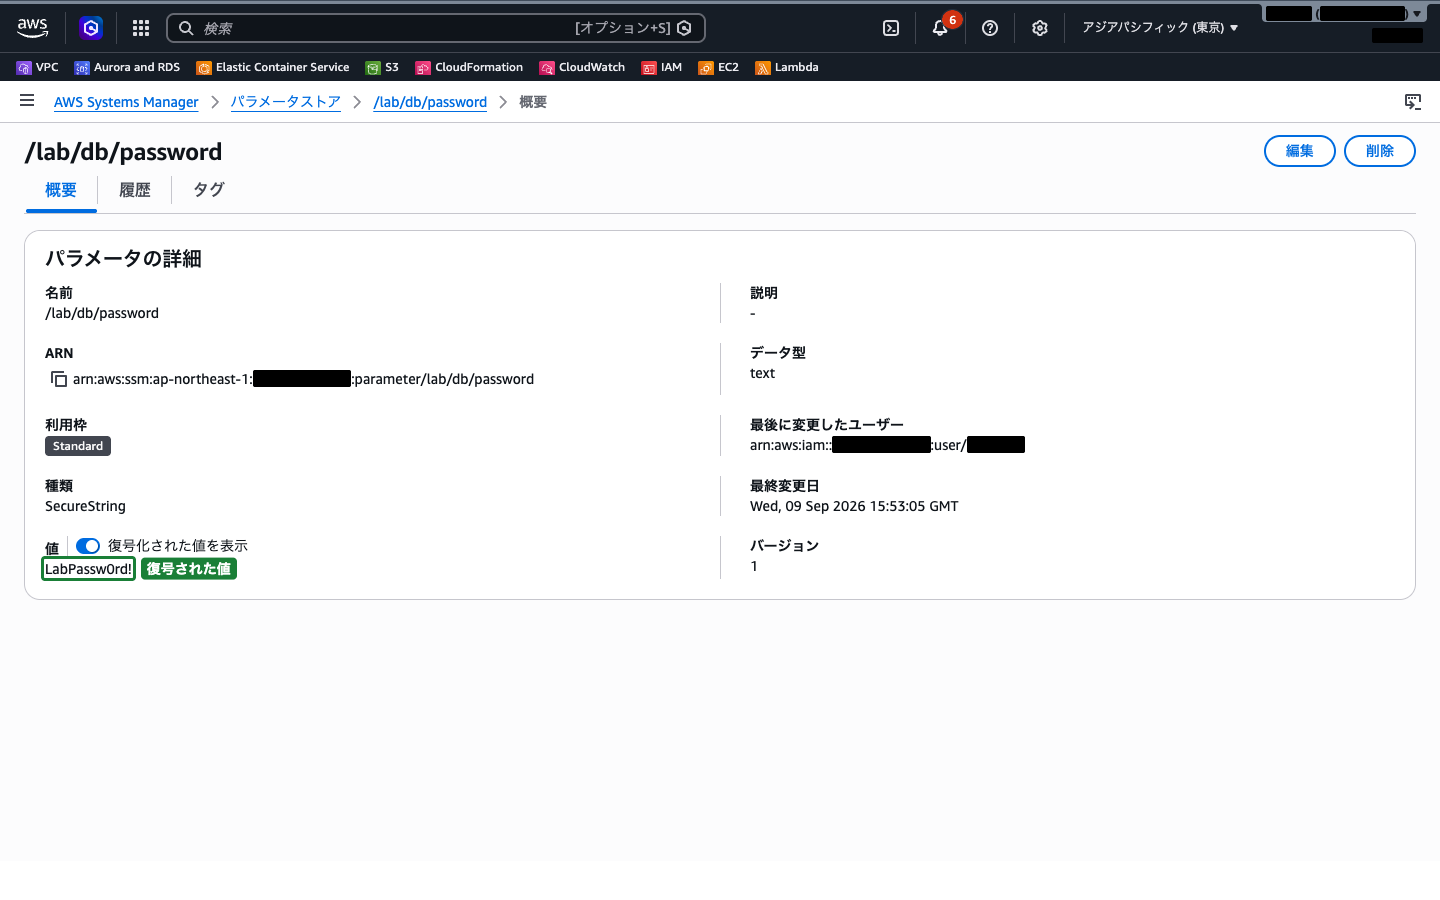
Task: Open Lambda favorite shortcut
Action: point(787,67)
